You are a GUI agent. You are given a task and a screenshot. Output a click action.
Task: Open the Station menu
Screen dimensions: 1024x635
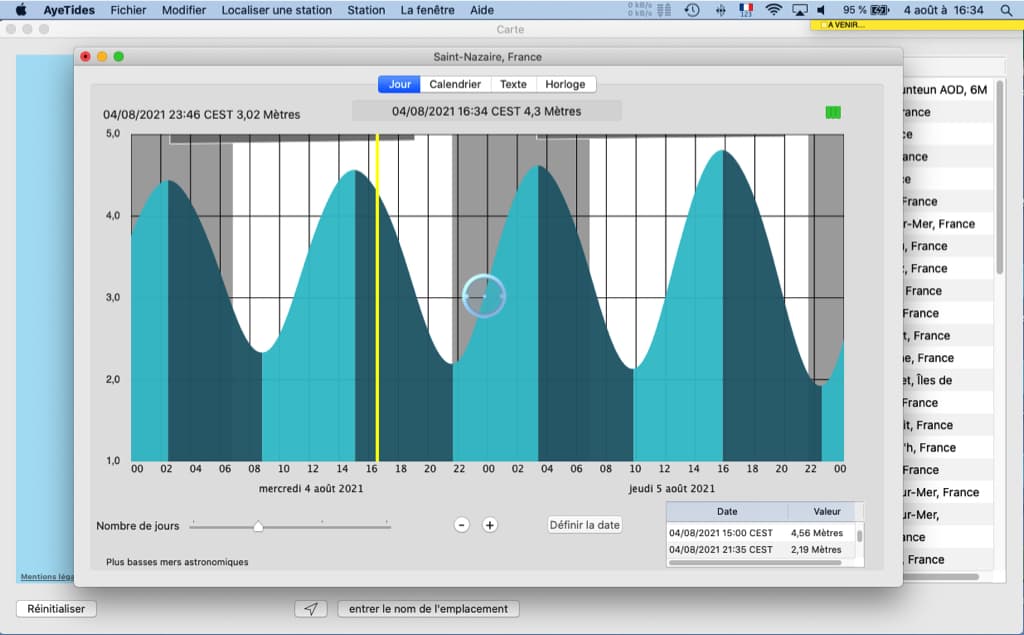(x=366, y=10)
